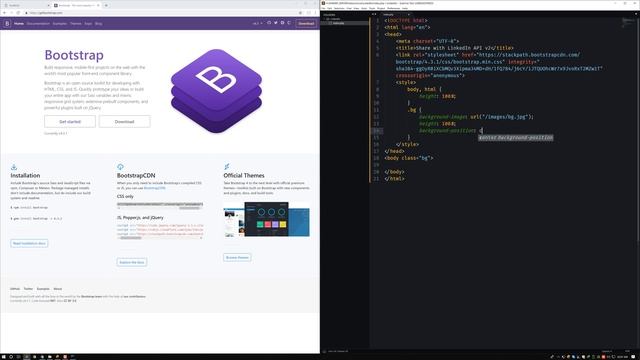Click the Official Themes lightning icon
640x360 pixels.
pyautogui.click(x=227, y=167)
